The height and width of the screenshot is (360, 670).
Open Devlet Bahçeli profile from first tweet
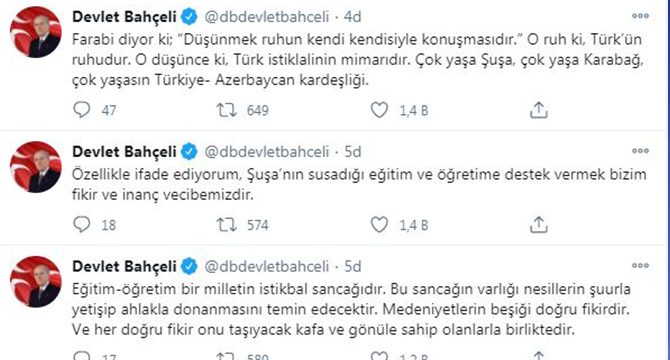(x=124, y=17)
